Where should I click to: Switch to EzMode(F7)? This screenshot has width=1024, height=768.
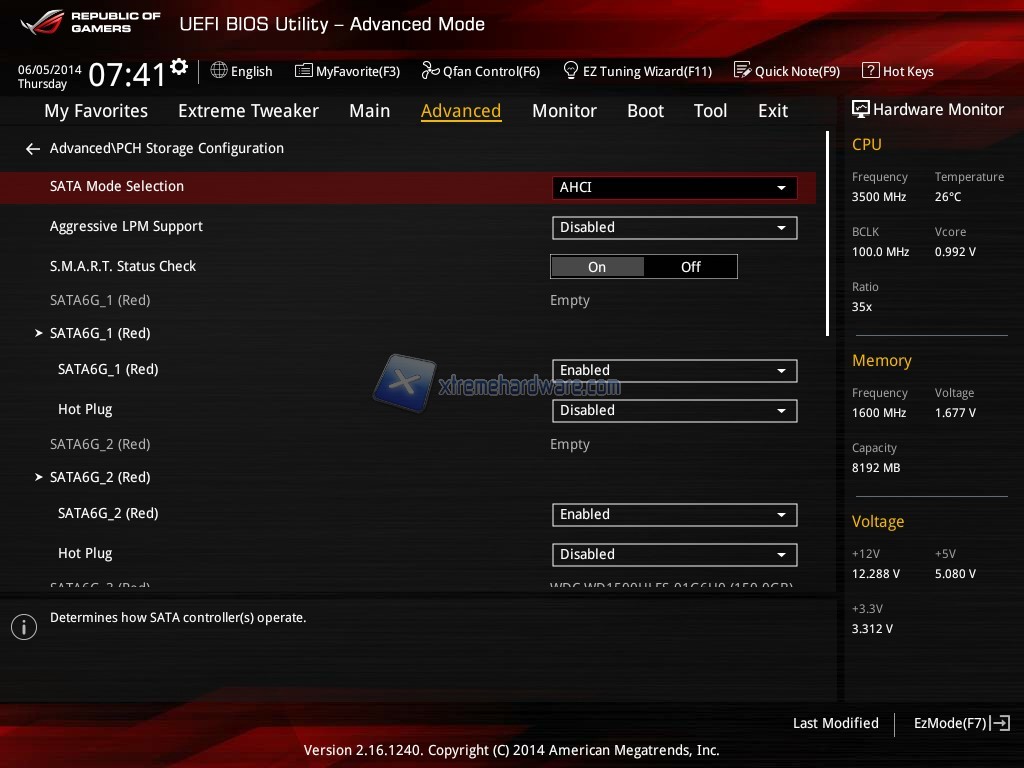point(961,723)
